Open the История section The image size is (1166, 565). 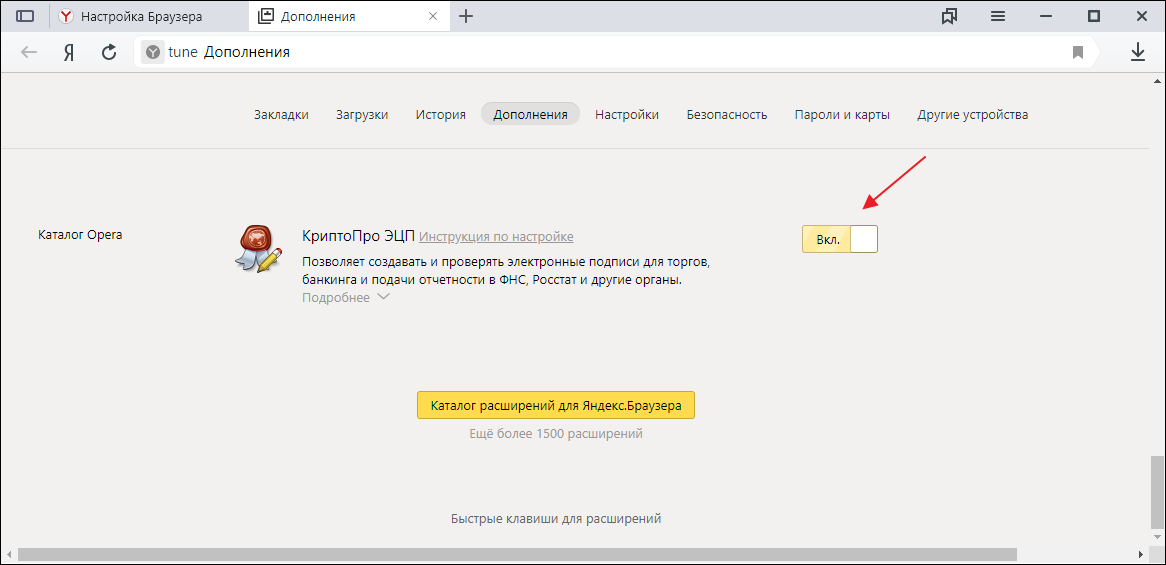[x=441, y=114]
